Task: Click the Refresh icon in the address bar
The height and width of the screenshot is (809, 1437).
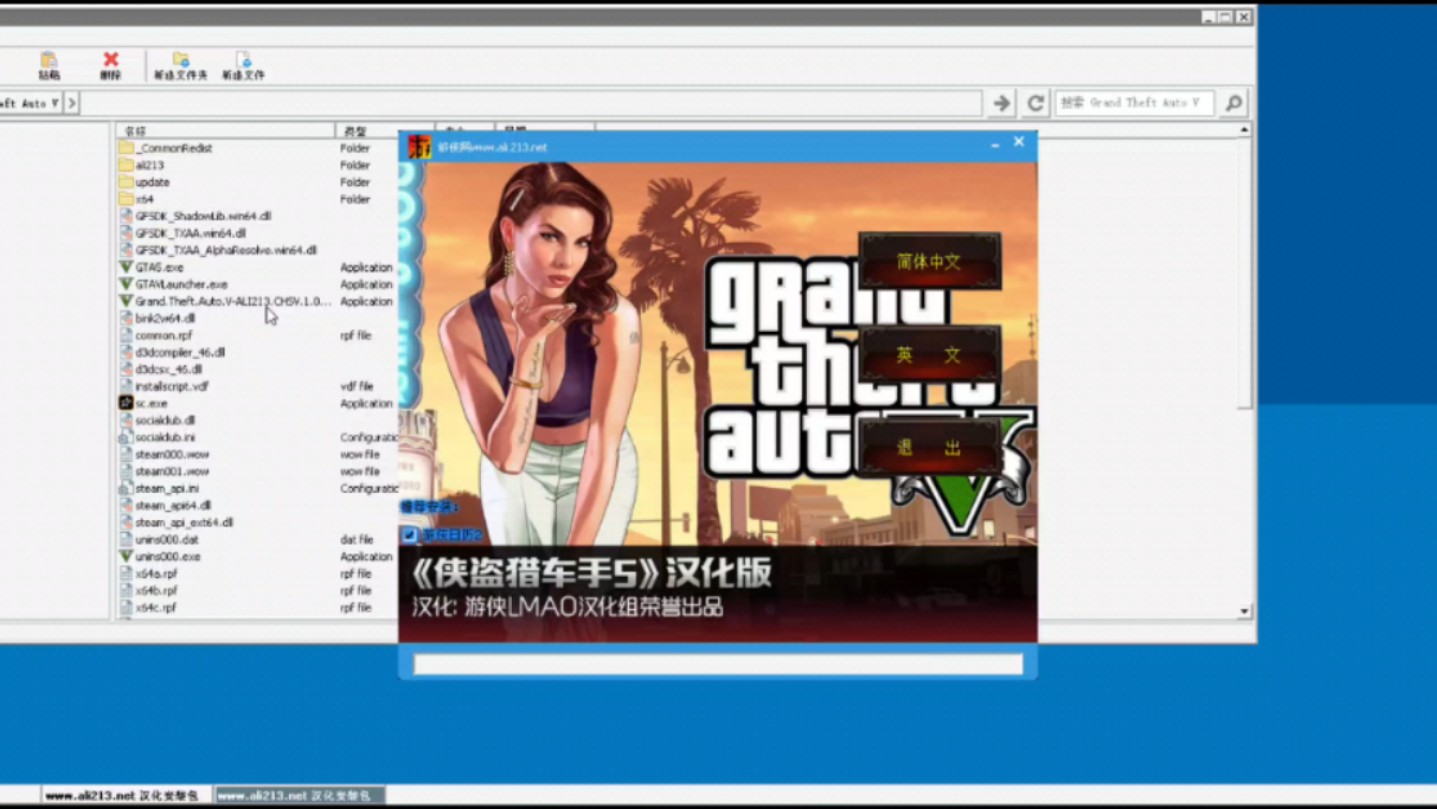Action: (x=1036, y=103)
